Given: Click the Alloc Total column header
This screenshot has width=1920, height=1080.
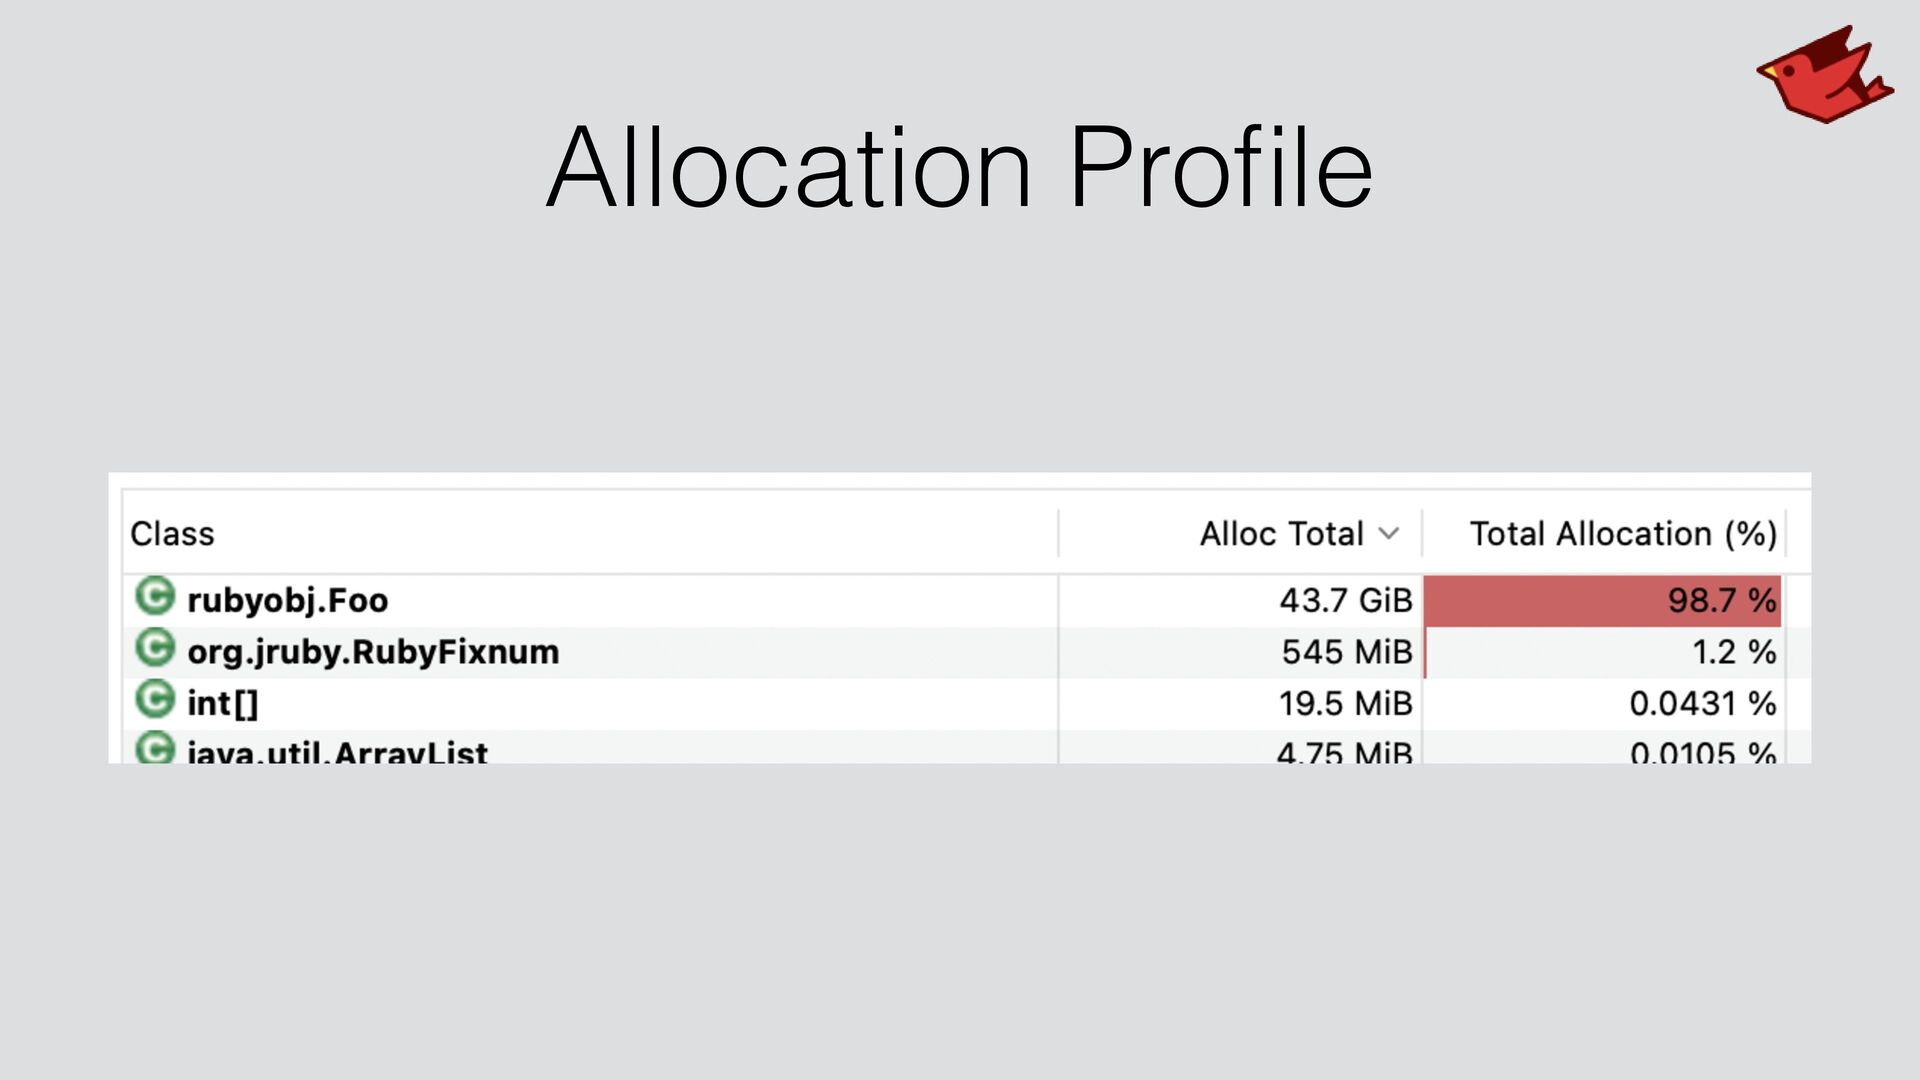Looking at the screenshot, I should point(1281,534).
